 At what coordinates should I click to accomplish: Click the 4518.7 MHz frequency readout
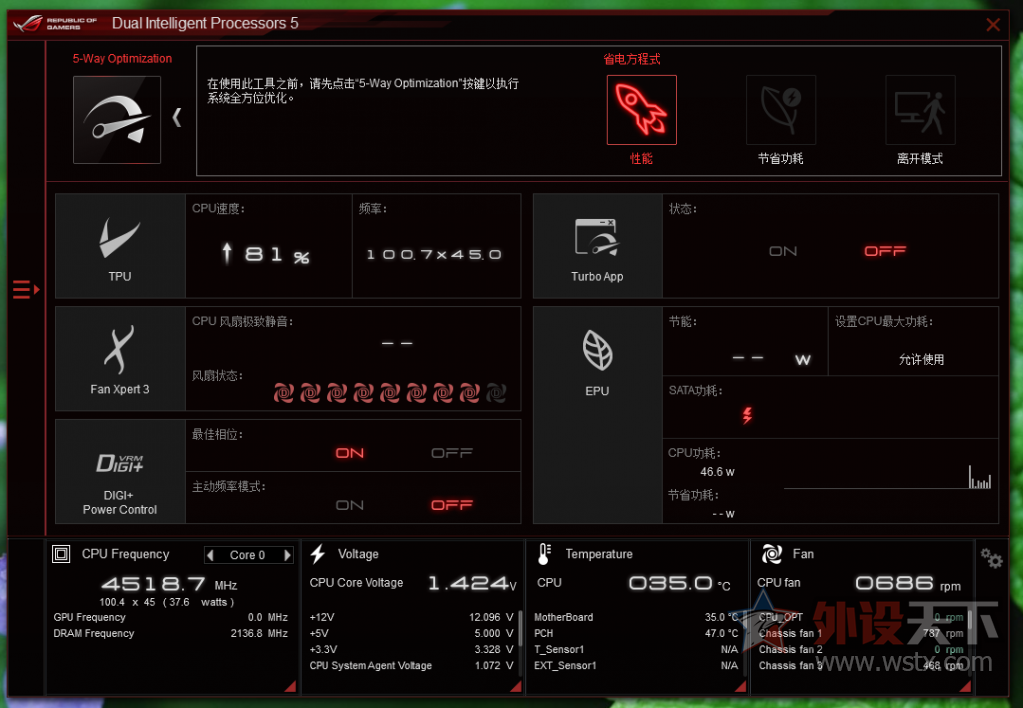pyautogui.click(x=169, y=583)
